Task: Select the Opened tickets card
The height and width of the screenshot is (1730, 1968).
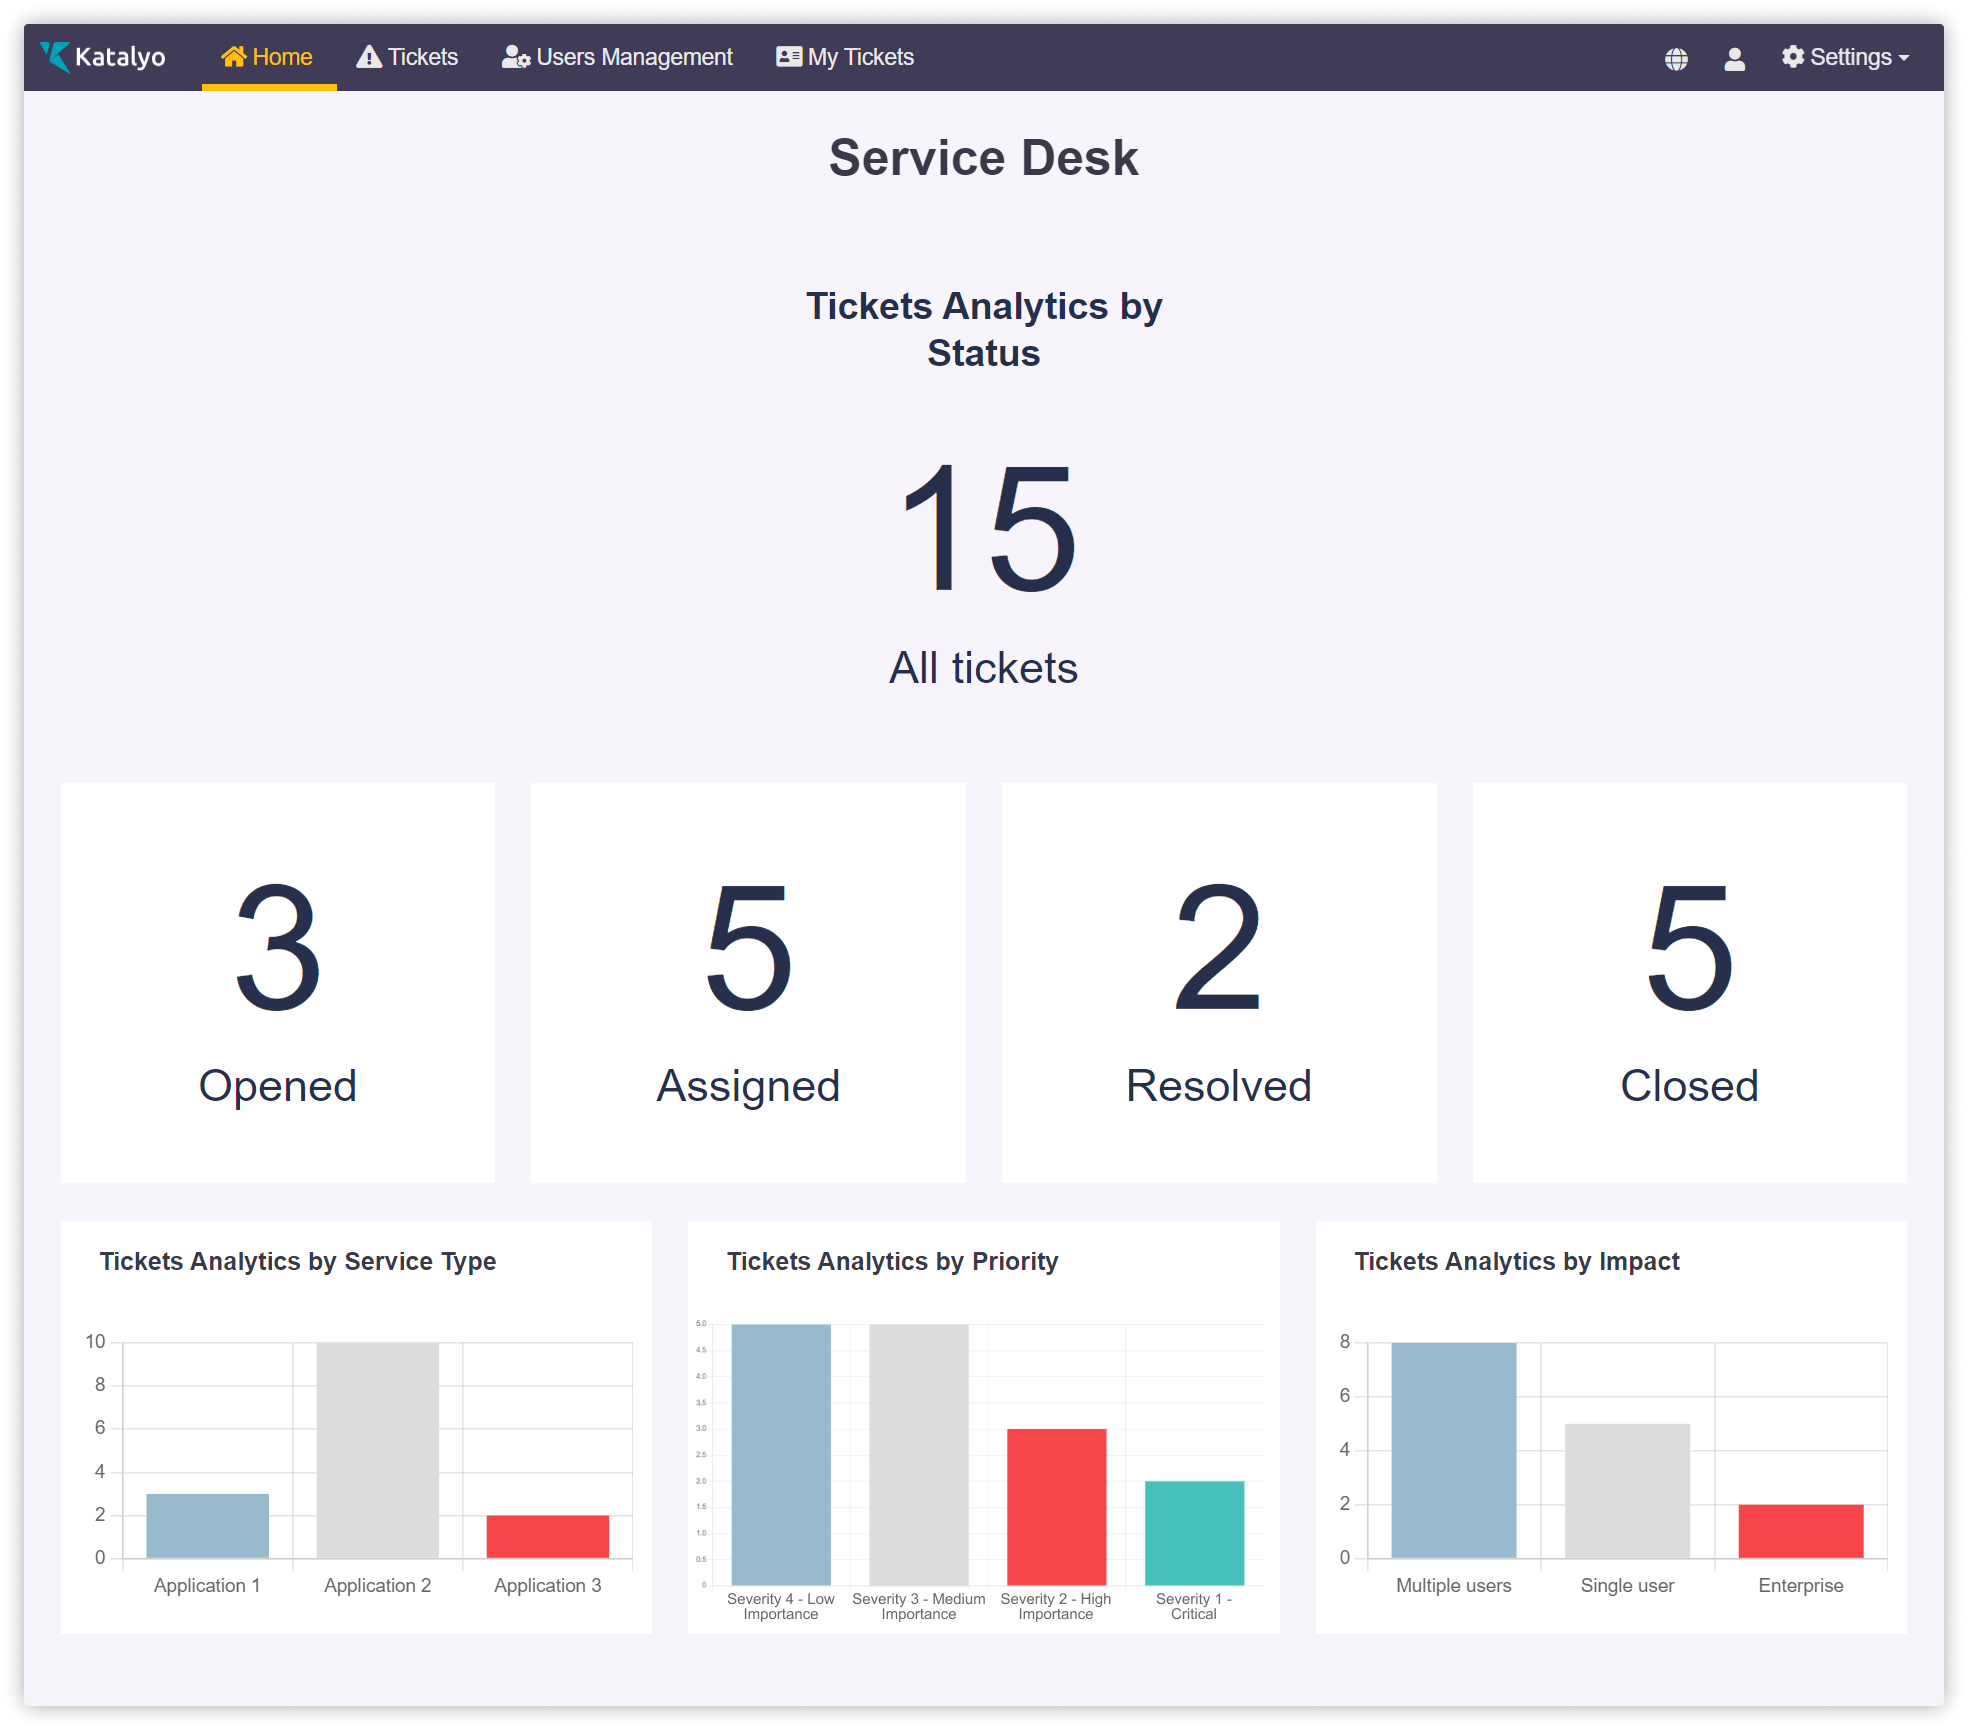Action: click(x=277, y=982)
